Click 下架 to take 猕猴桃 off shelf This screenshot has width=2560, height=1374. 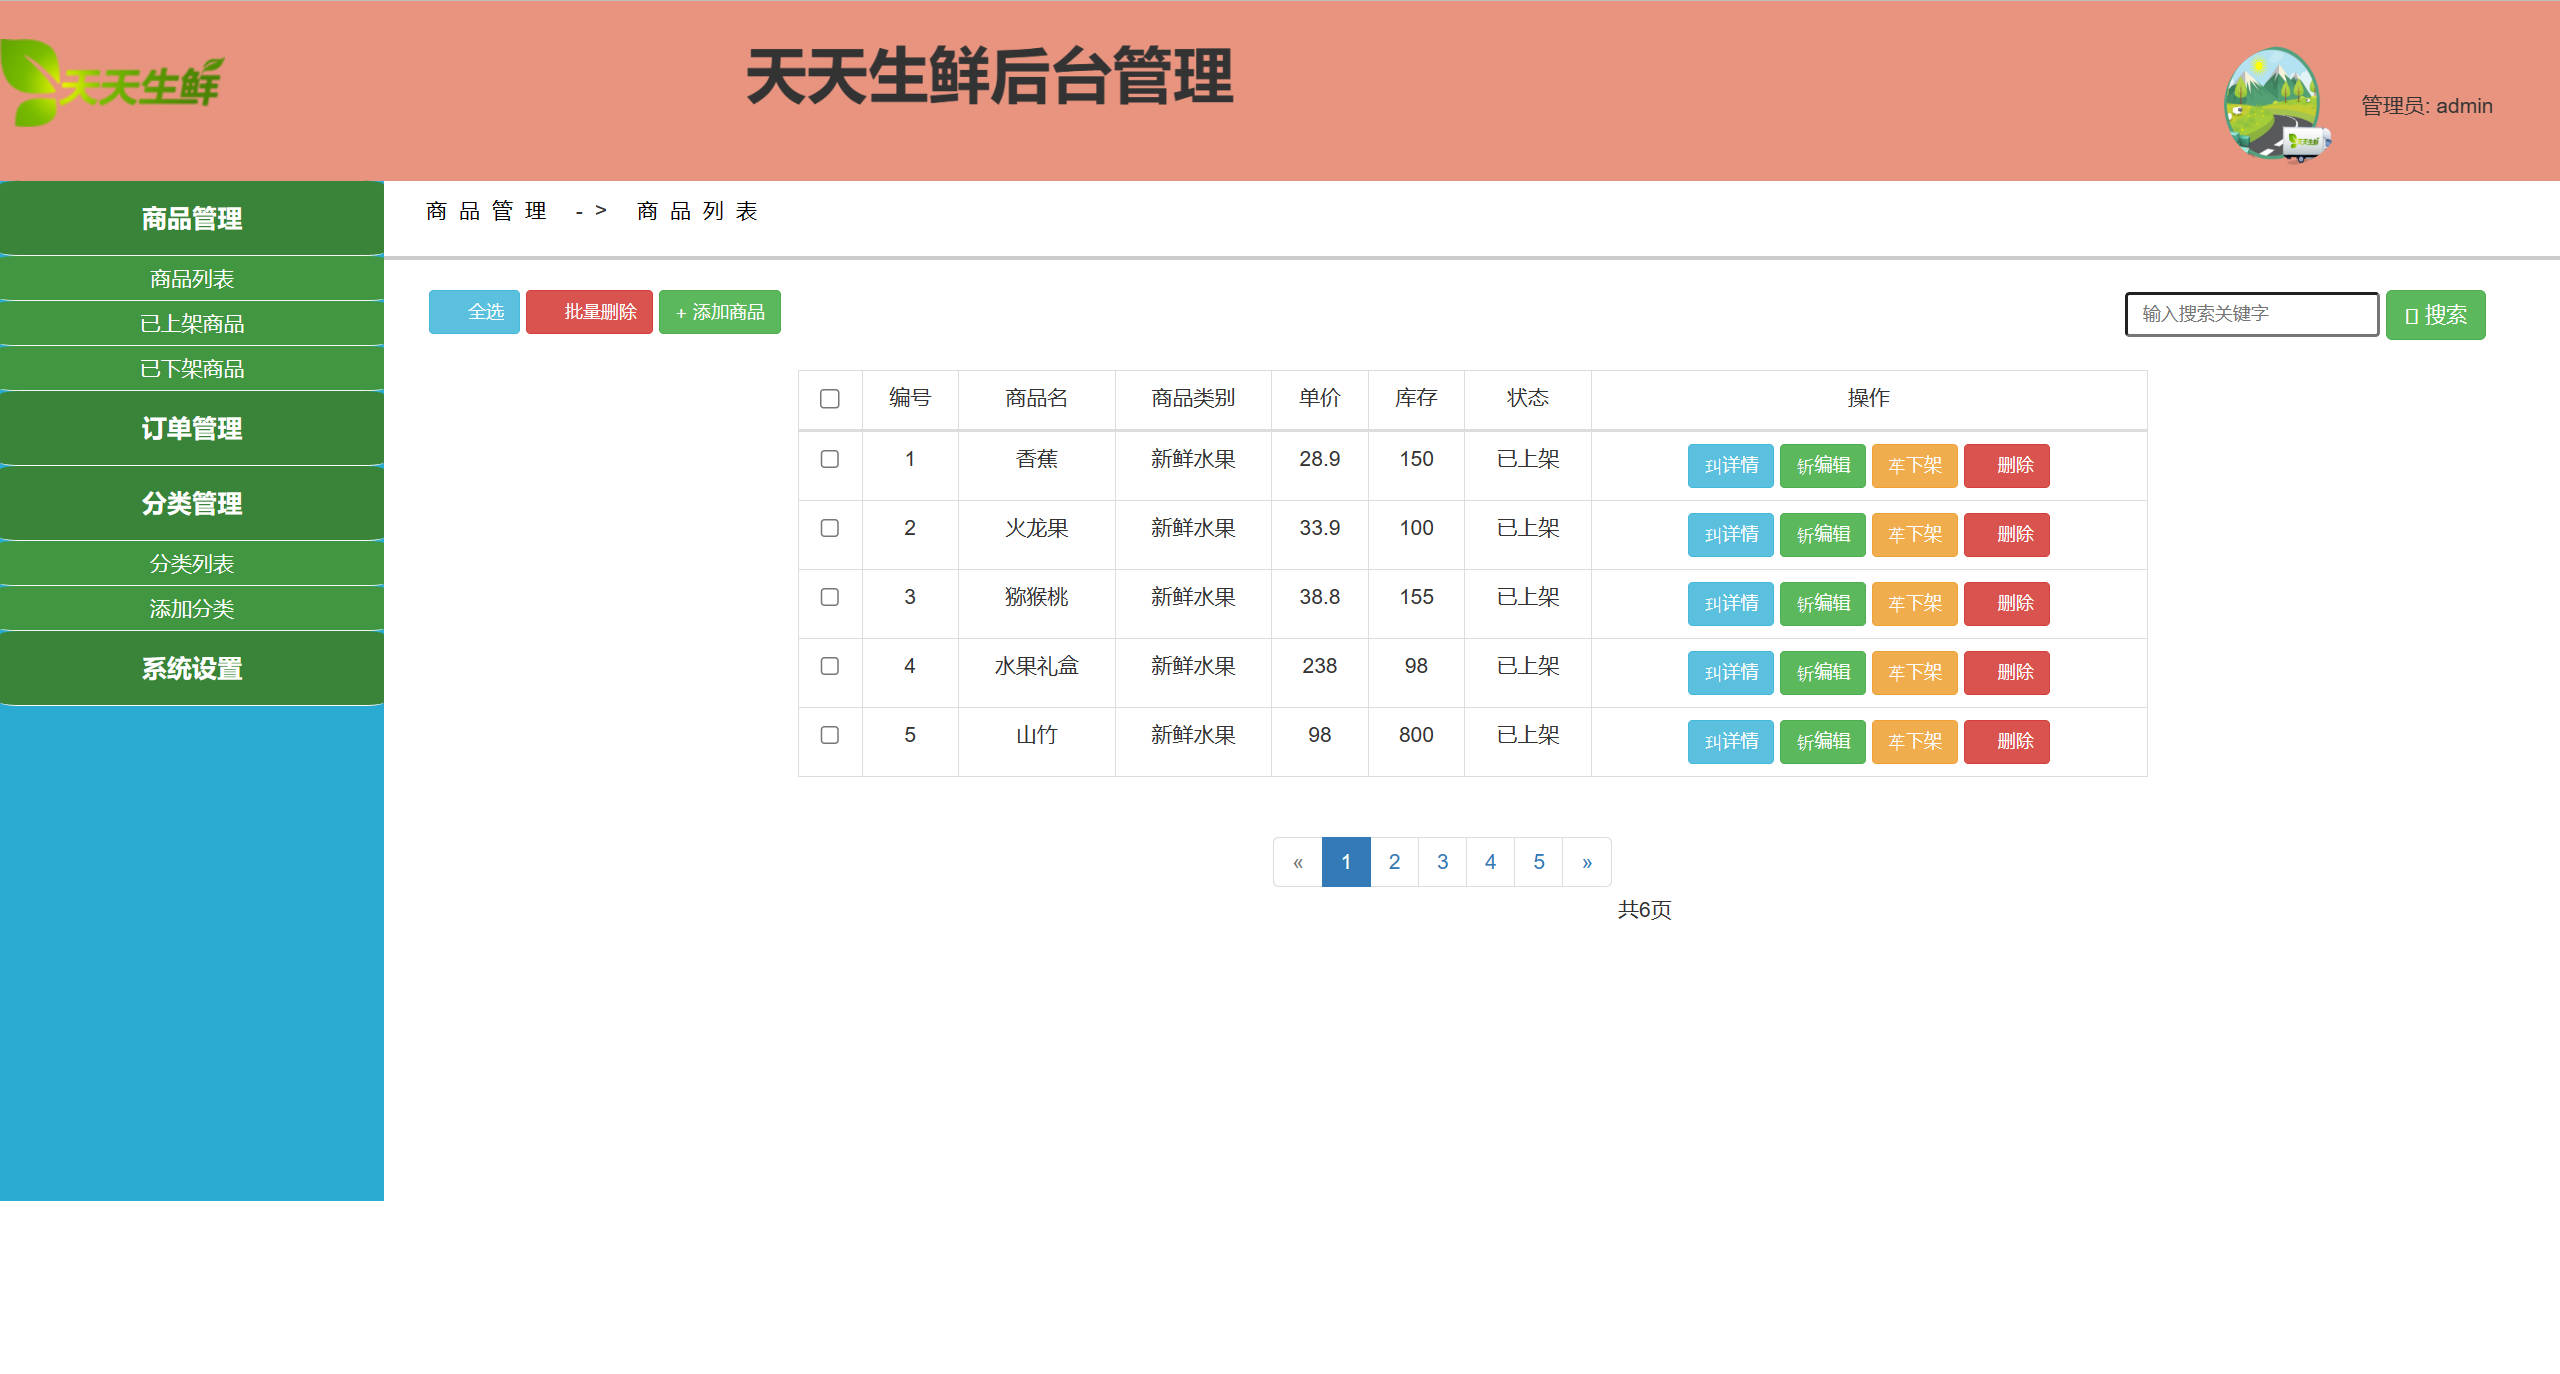click(1913, 603)
